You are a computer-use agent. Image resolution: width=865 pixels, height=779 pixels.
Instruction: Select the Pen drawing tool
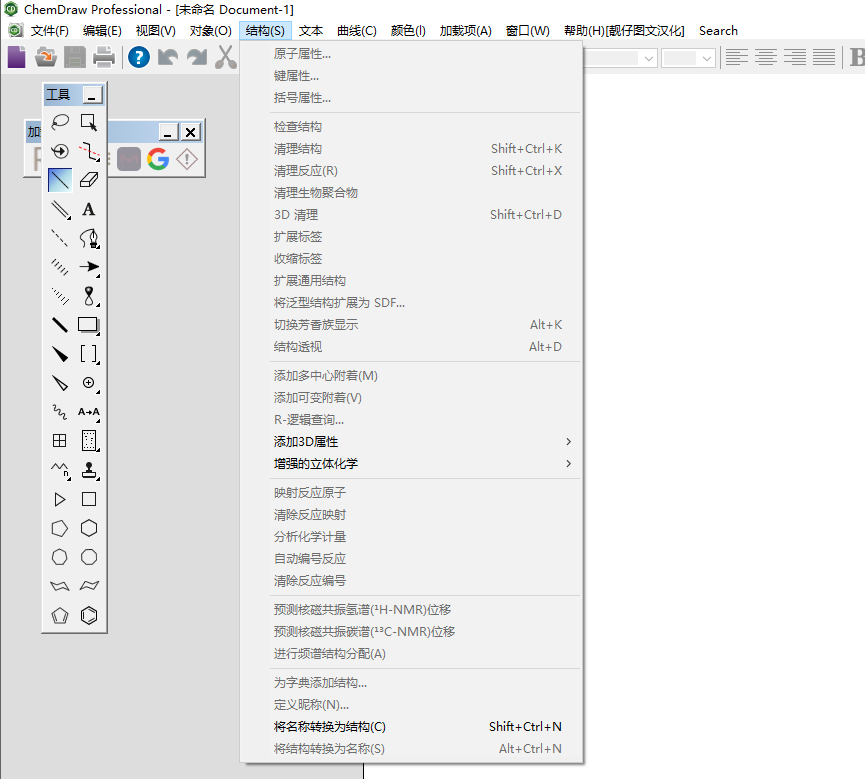pyautogui.click(x=89, y=238)
